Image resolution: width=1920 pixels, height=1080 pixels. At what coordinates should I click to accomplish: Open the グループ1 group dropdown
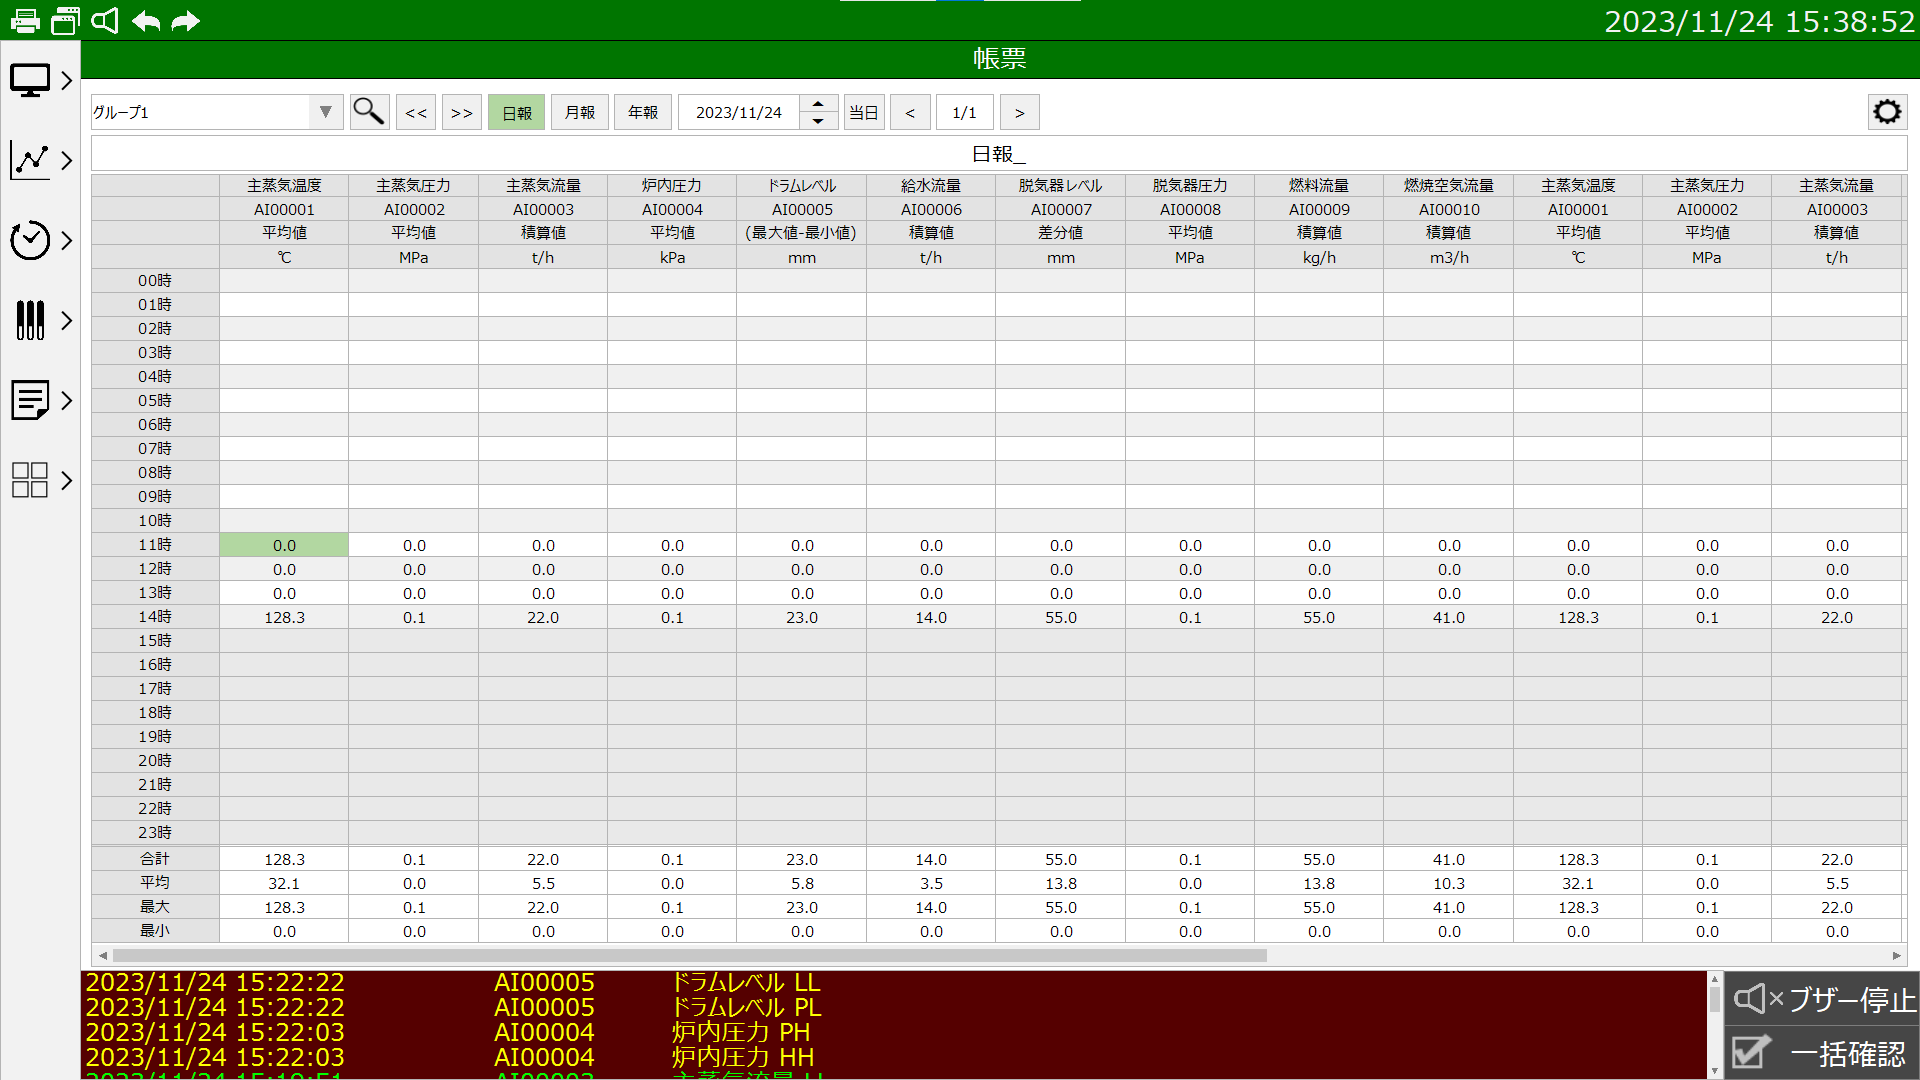tap(217, 112)
